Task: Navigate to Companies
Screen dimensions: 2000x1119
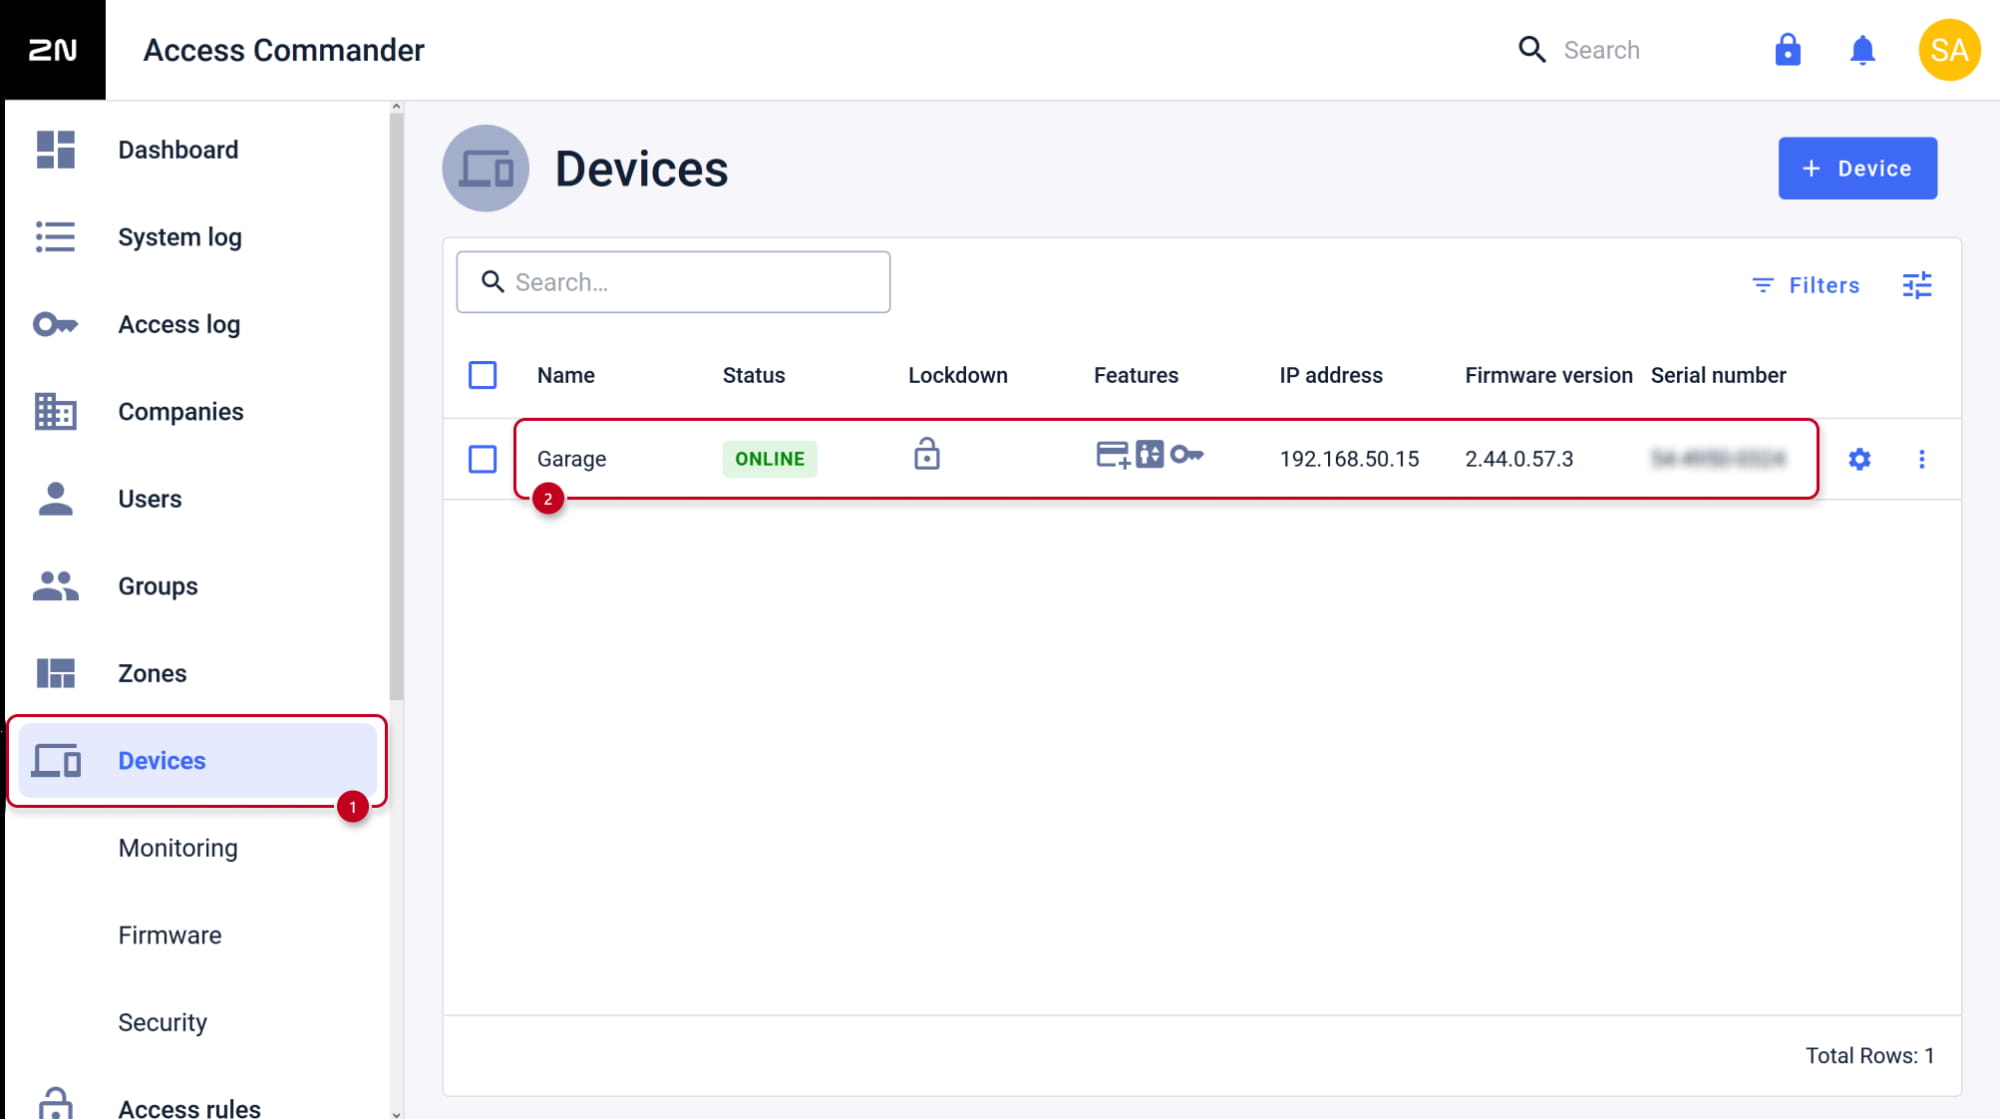Action: (x=181, y=411)
